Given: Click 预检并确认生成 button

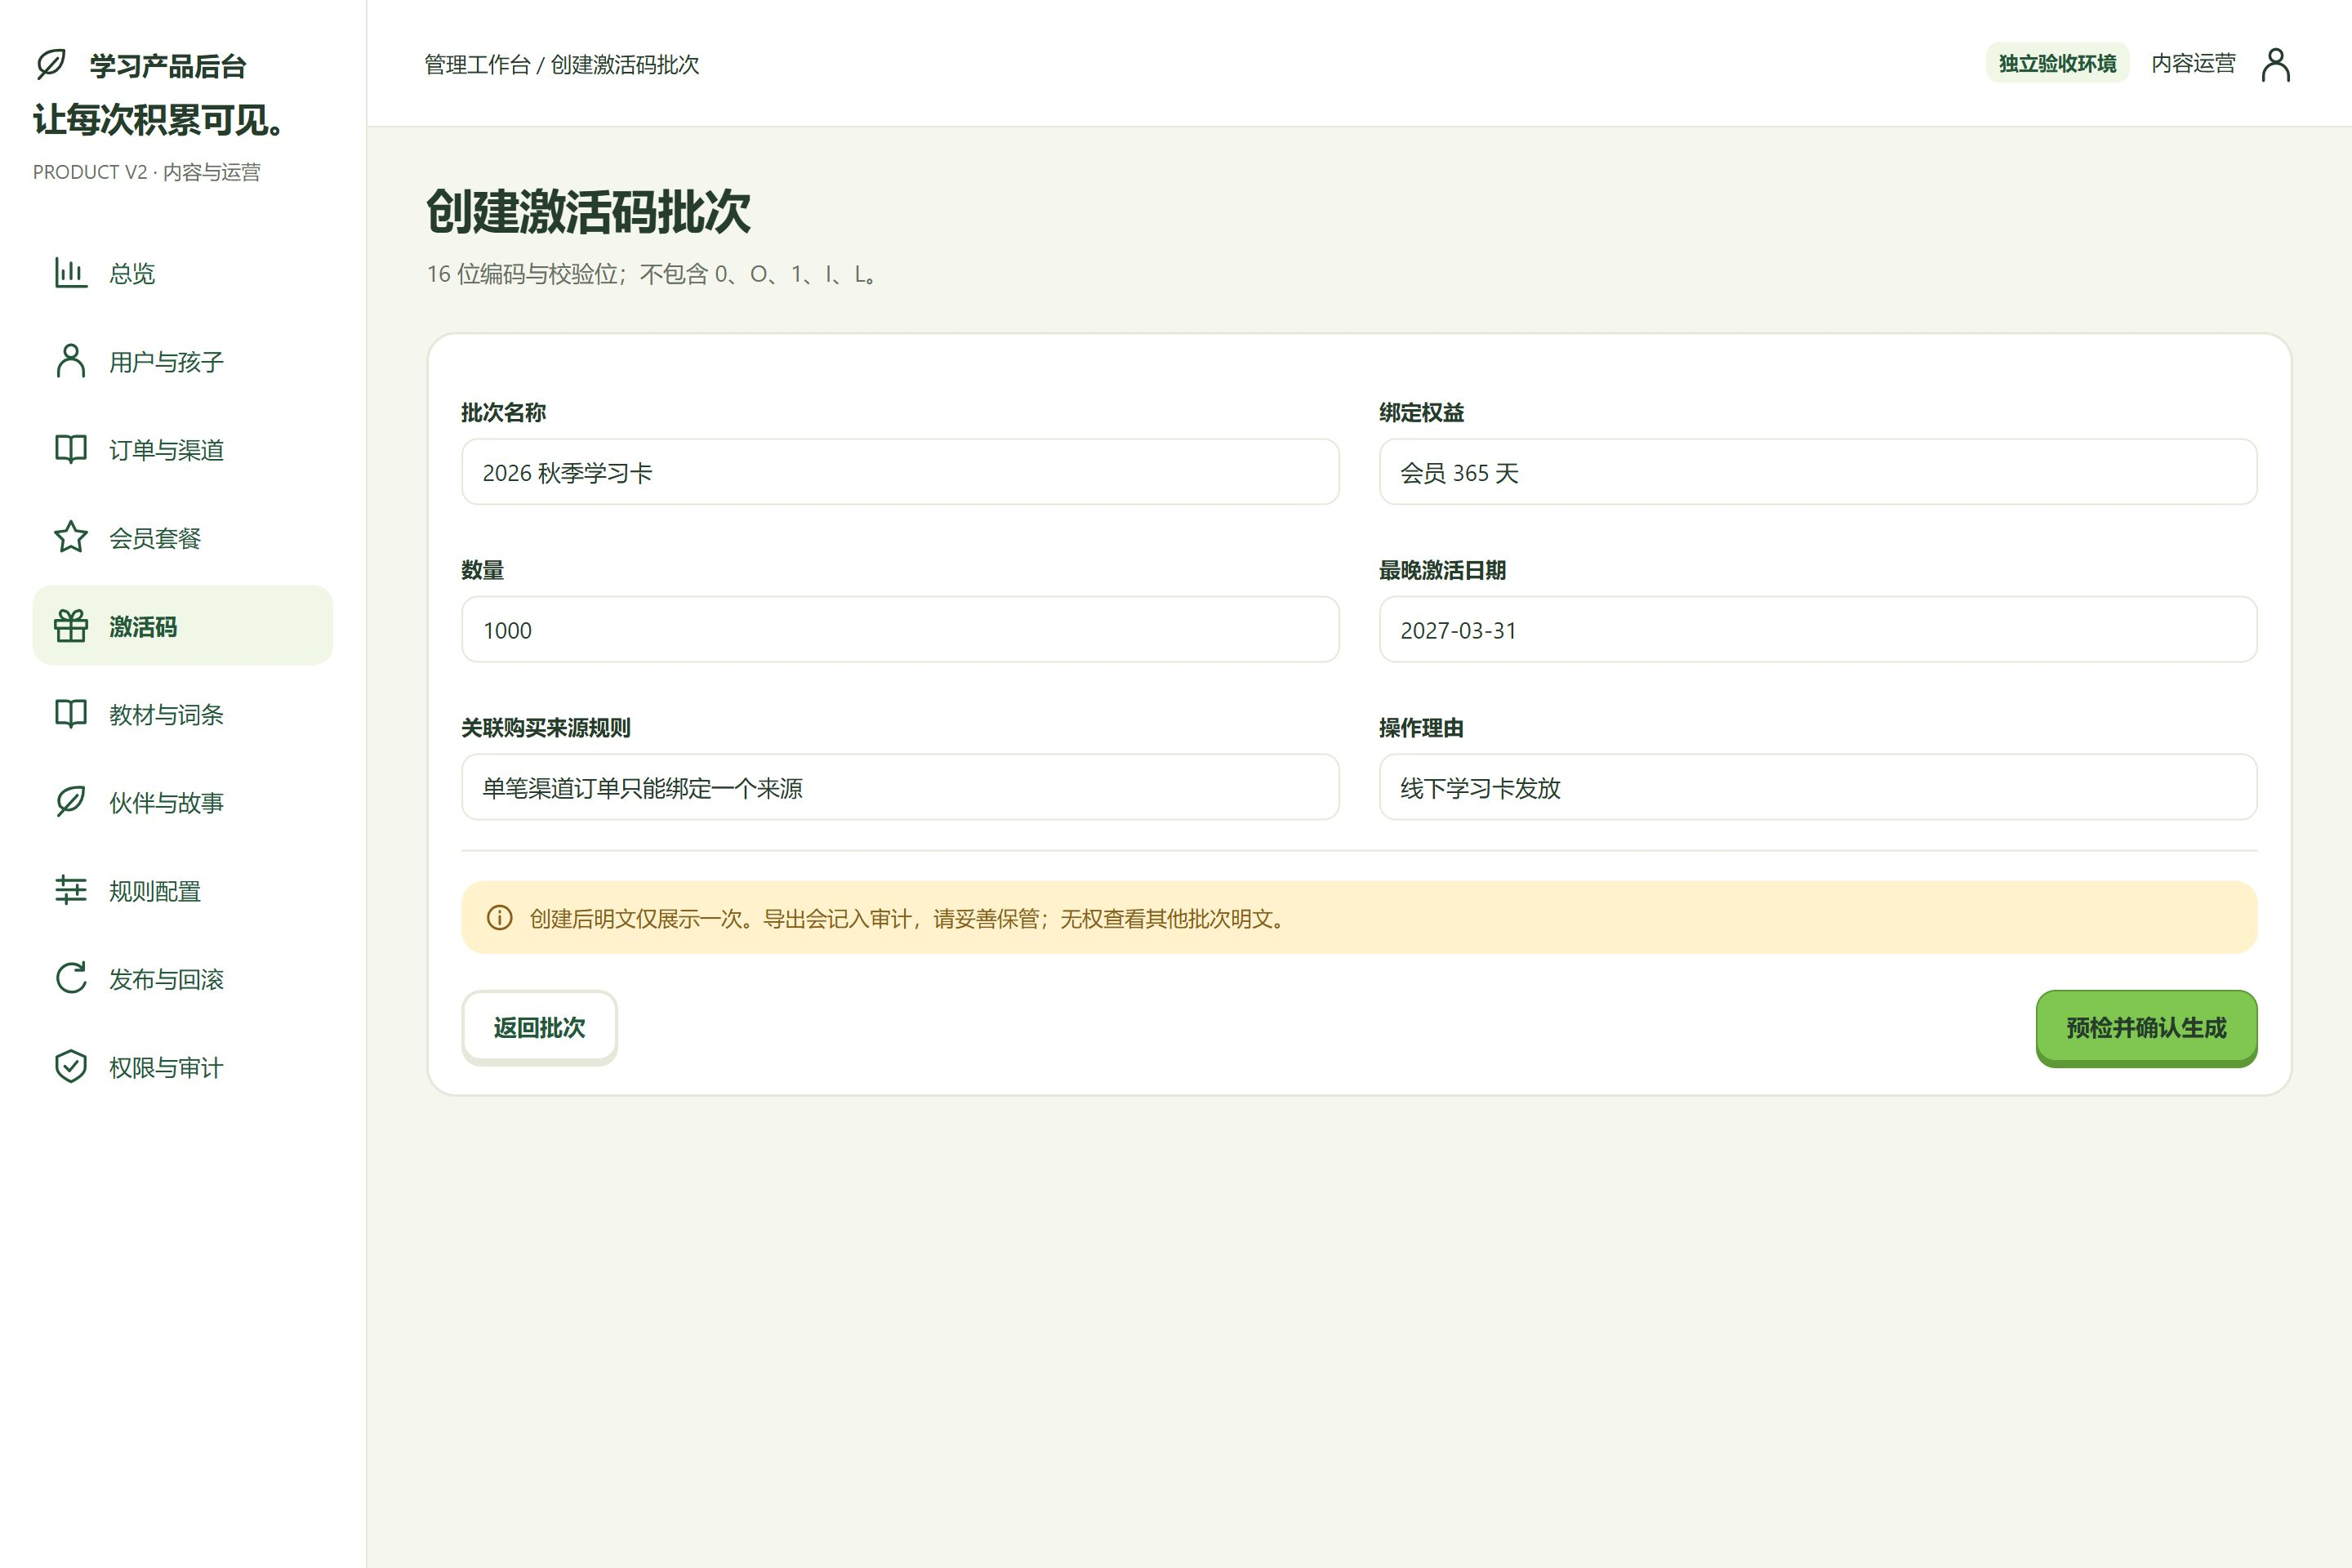Looking at the screenshot, I should (x=2146, y=1028).
